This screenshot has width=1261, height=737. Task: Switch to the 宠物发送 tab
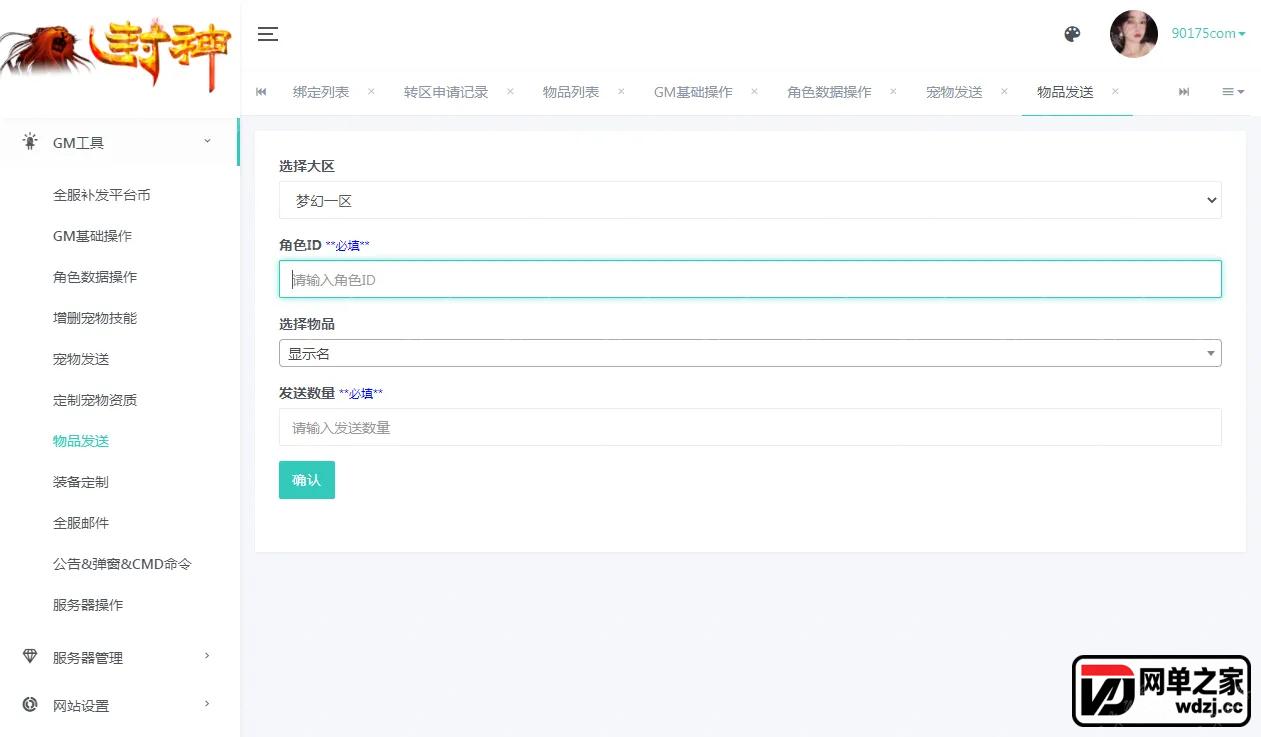(954, 92)
